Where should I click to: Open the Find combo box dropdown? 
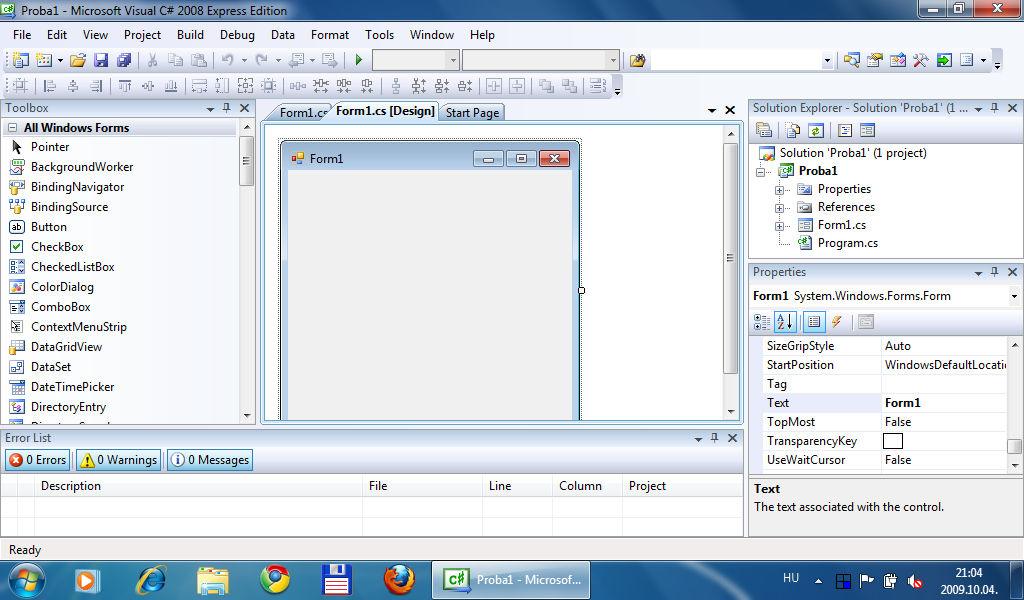click(827, 61)
